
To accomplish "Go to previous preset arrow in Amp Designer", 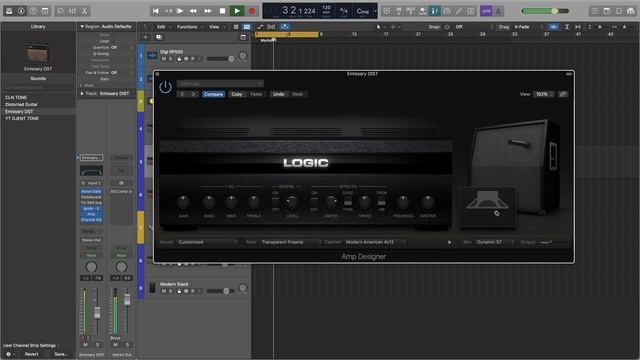I will [x=182, y=94].
